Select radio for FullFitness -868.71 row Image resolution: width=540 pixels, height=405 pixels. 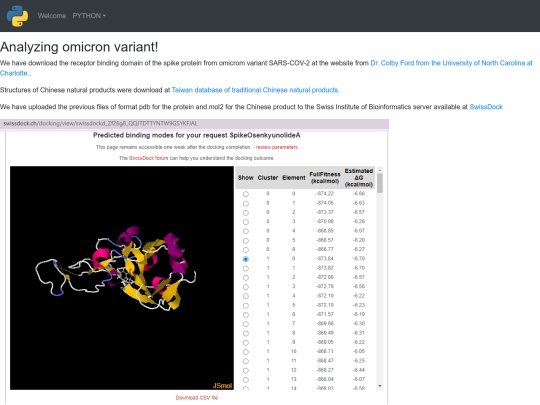tap(246, 352)
